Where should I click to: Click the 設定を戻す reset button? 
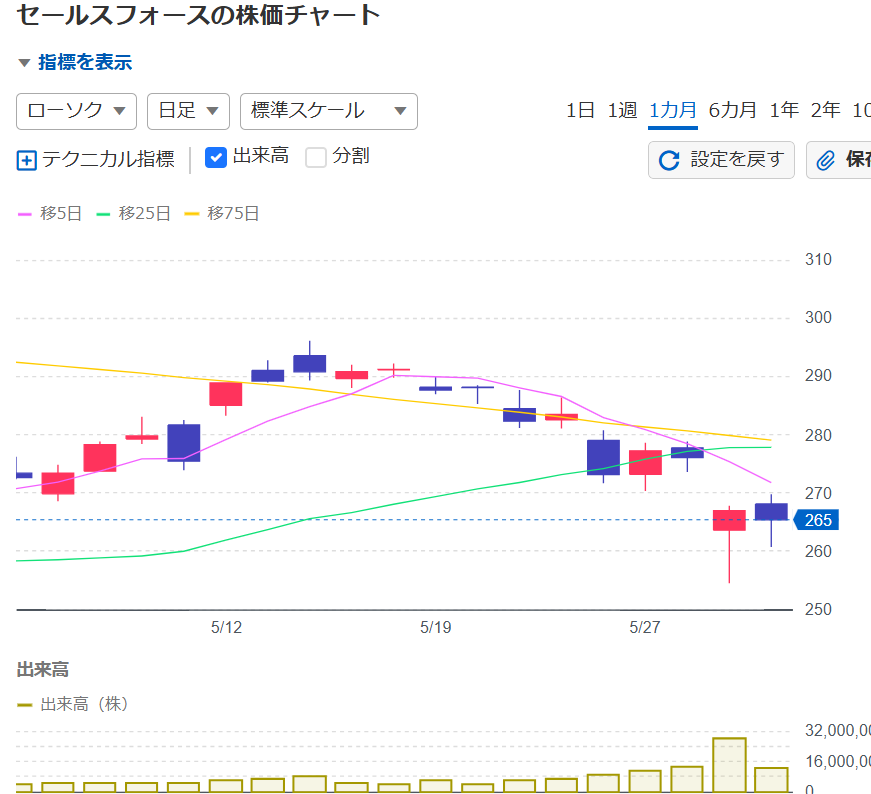[x=721, y=160]
